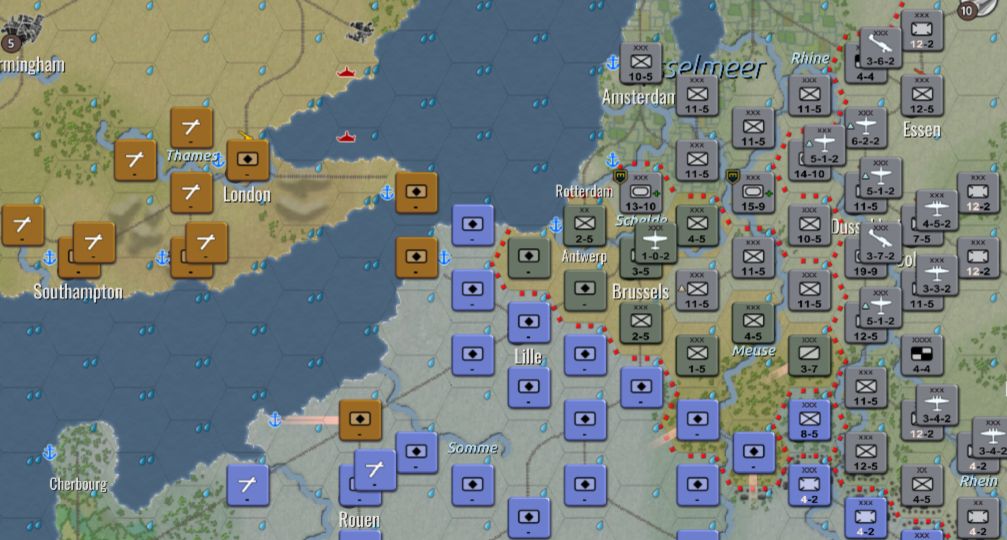Select the 10-5 infantry unit at Amsterdam
The image size is (1007, 540).
click(x=641, y=64)
